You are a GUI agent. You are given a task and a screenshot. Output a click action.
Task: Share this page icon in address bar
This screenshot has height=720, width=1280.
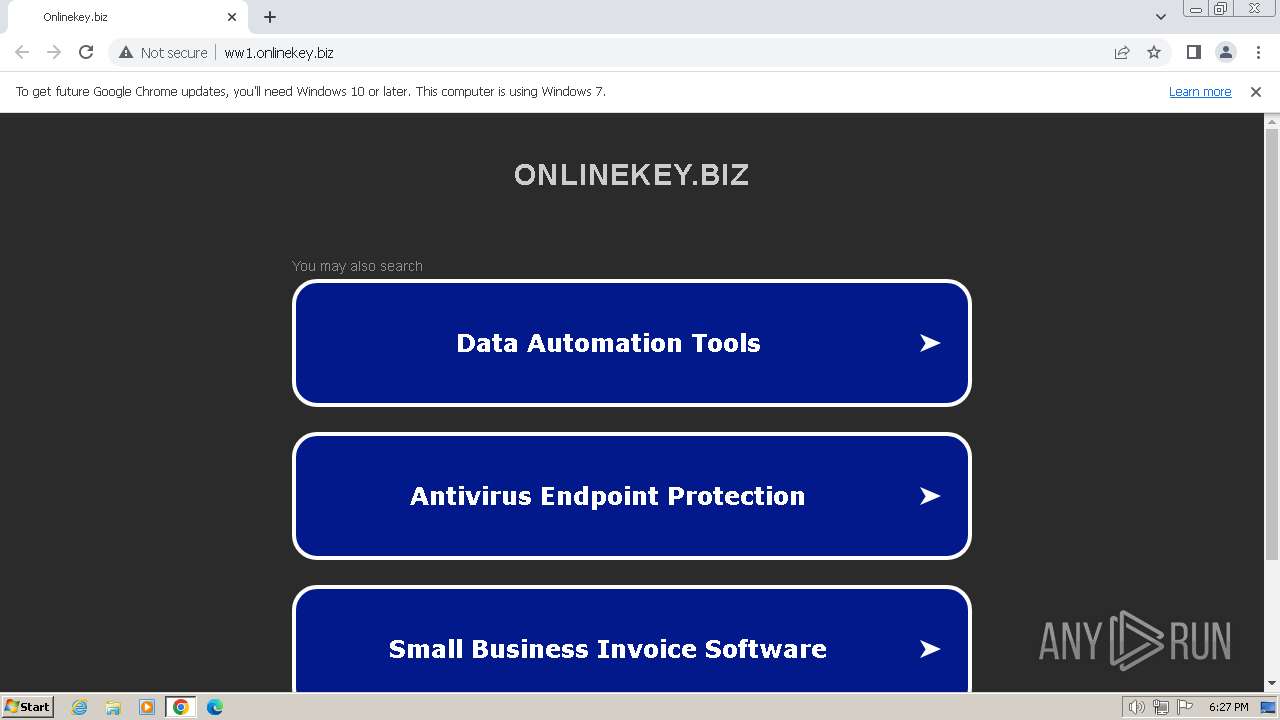[x=1122, y=52]
